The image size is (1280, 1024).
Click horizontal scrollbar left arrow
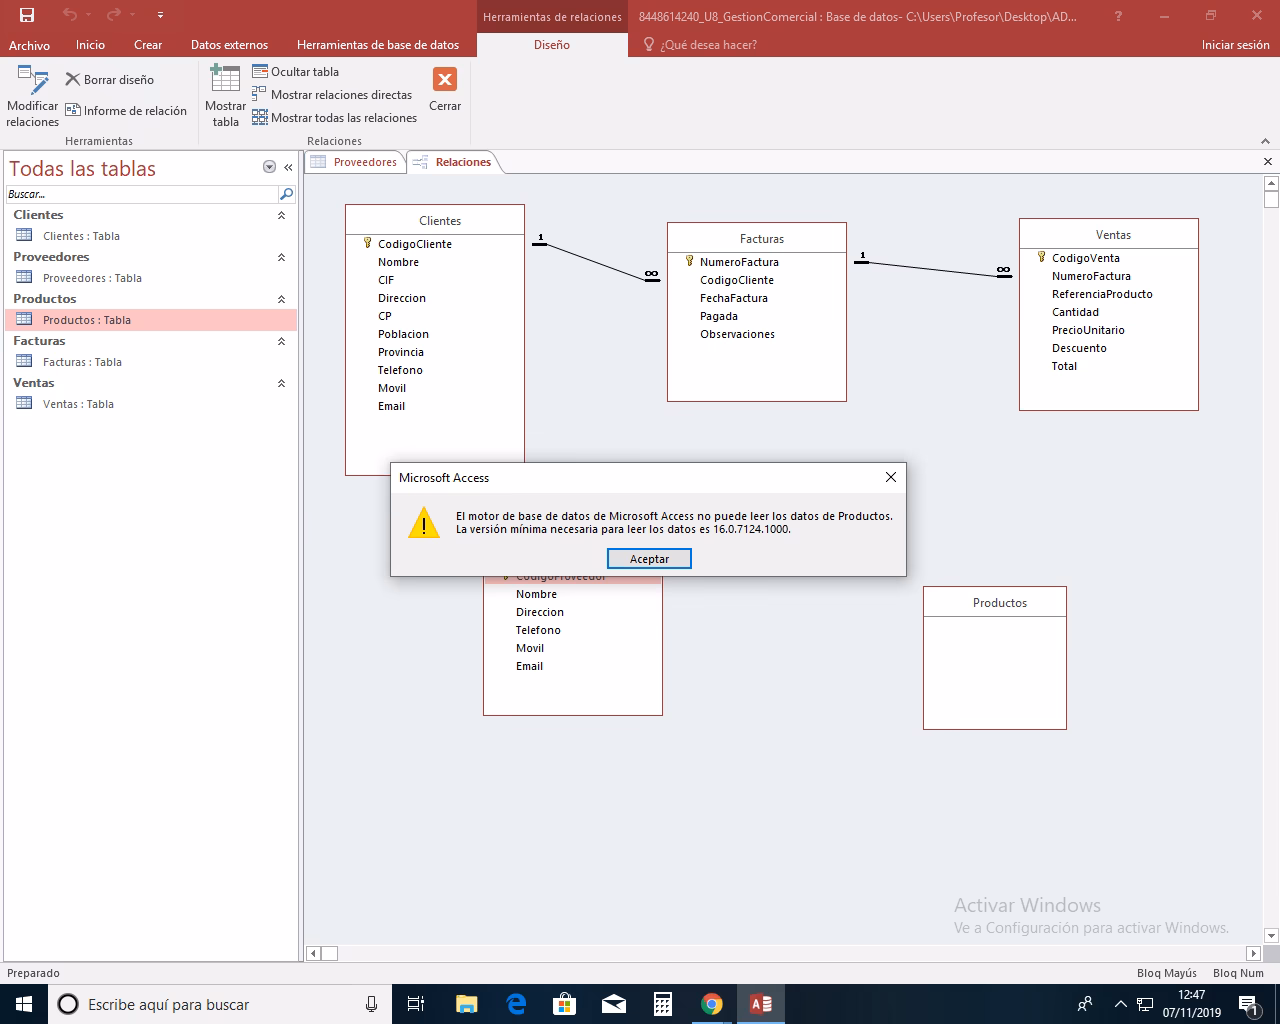313,953
